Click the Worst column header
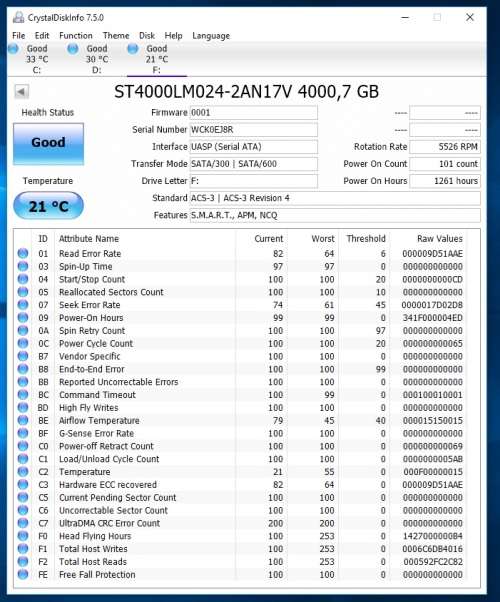500x602 pixels. coord(323,239)
